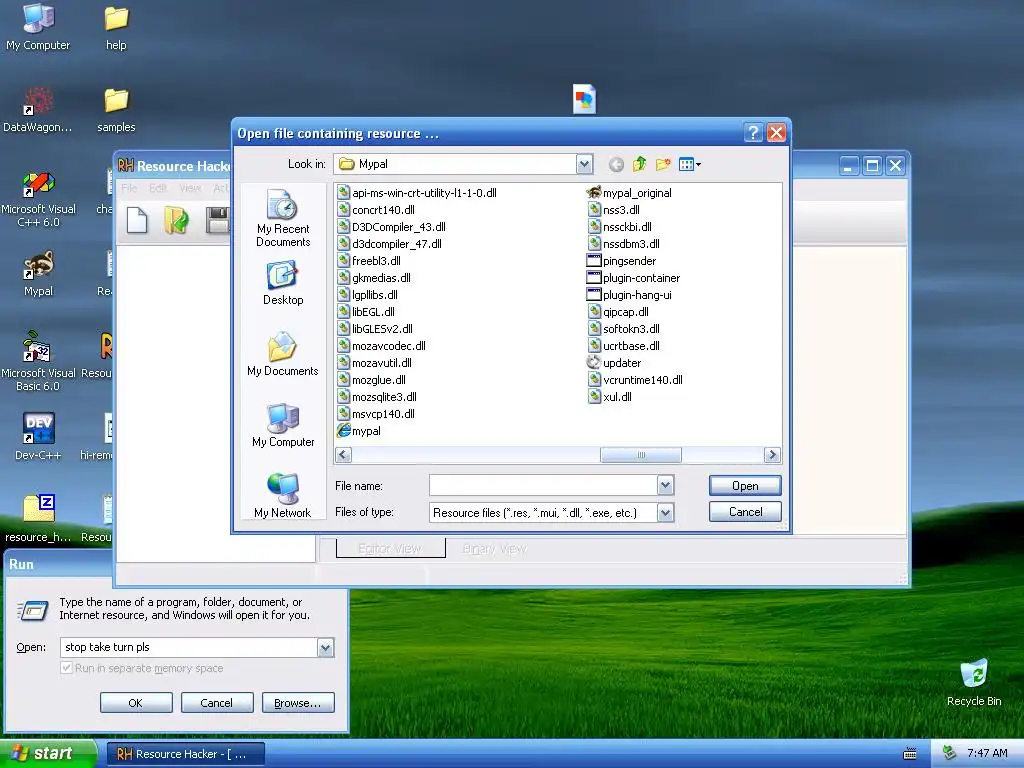Click the File name input field
This screenshot has width=1024, height=768.
(543, 485)
